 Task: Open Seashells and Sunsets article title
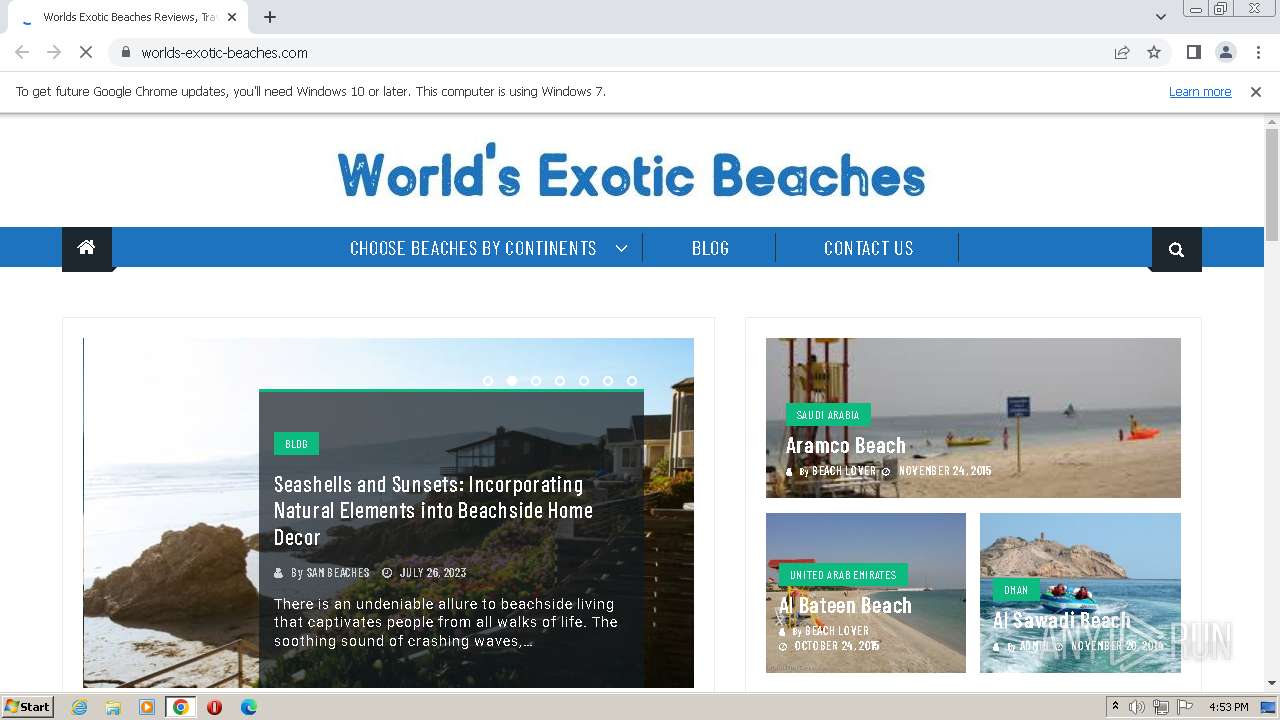tap(433, 510)
